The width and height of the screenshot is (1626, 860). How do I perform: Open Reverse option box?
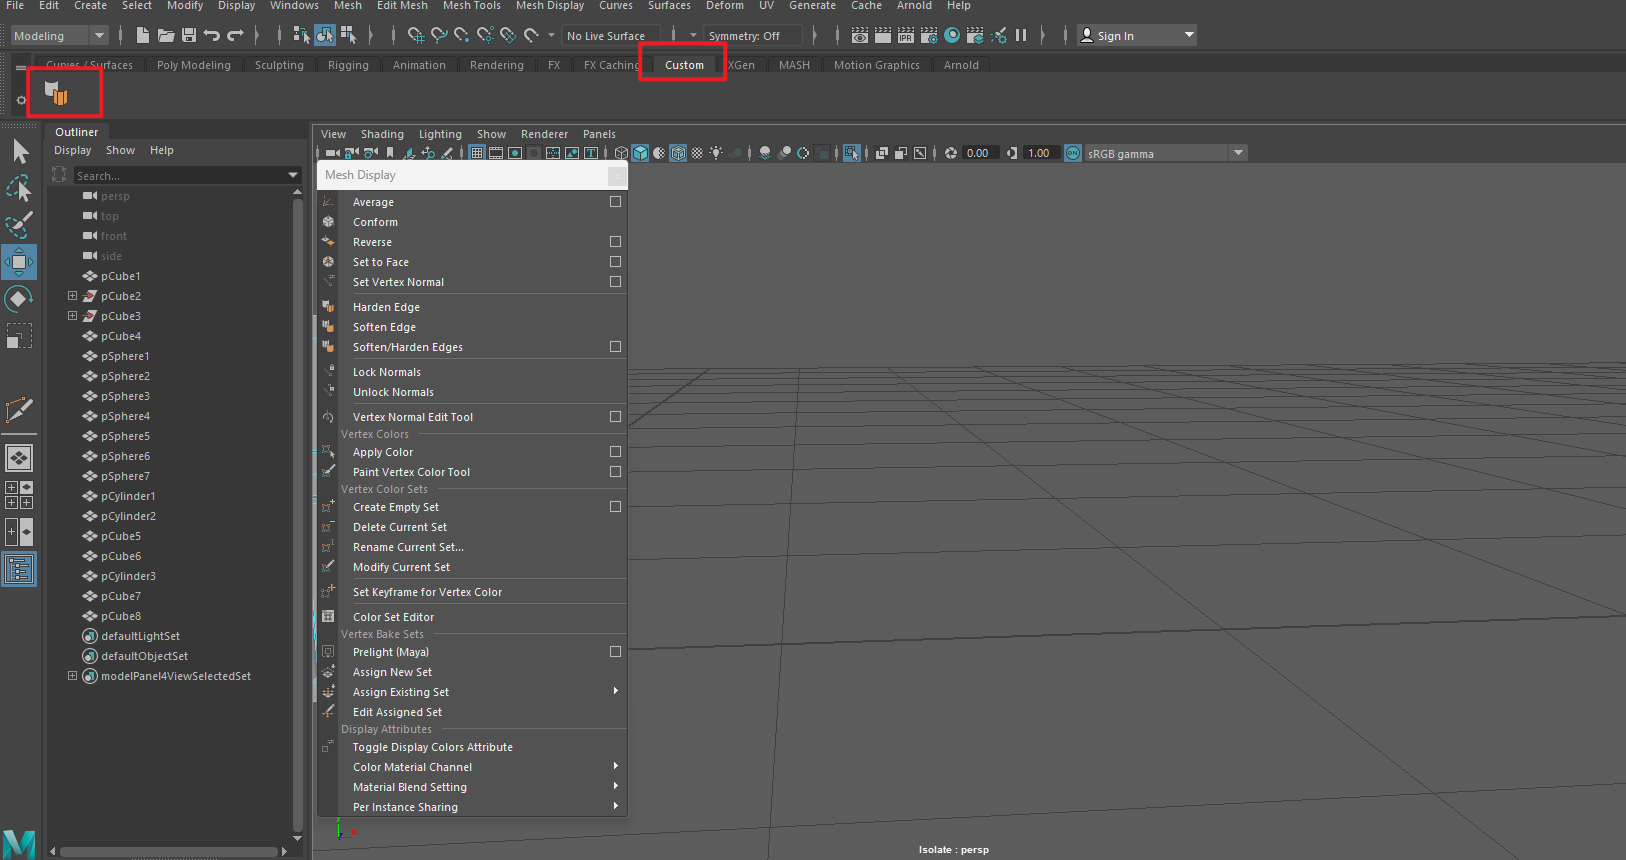tap(615, 242)
